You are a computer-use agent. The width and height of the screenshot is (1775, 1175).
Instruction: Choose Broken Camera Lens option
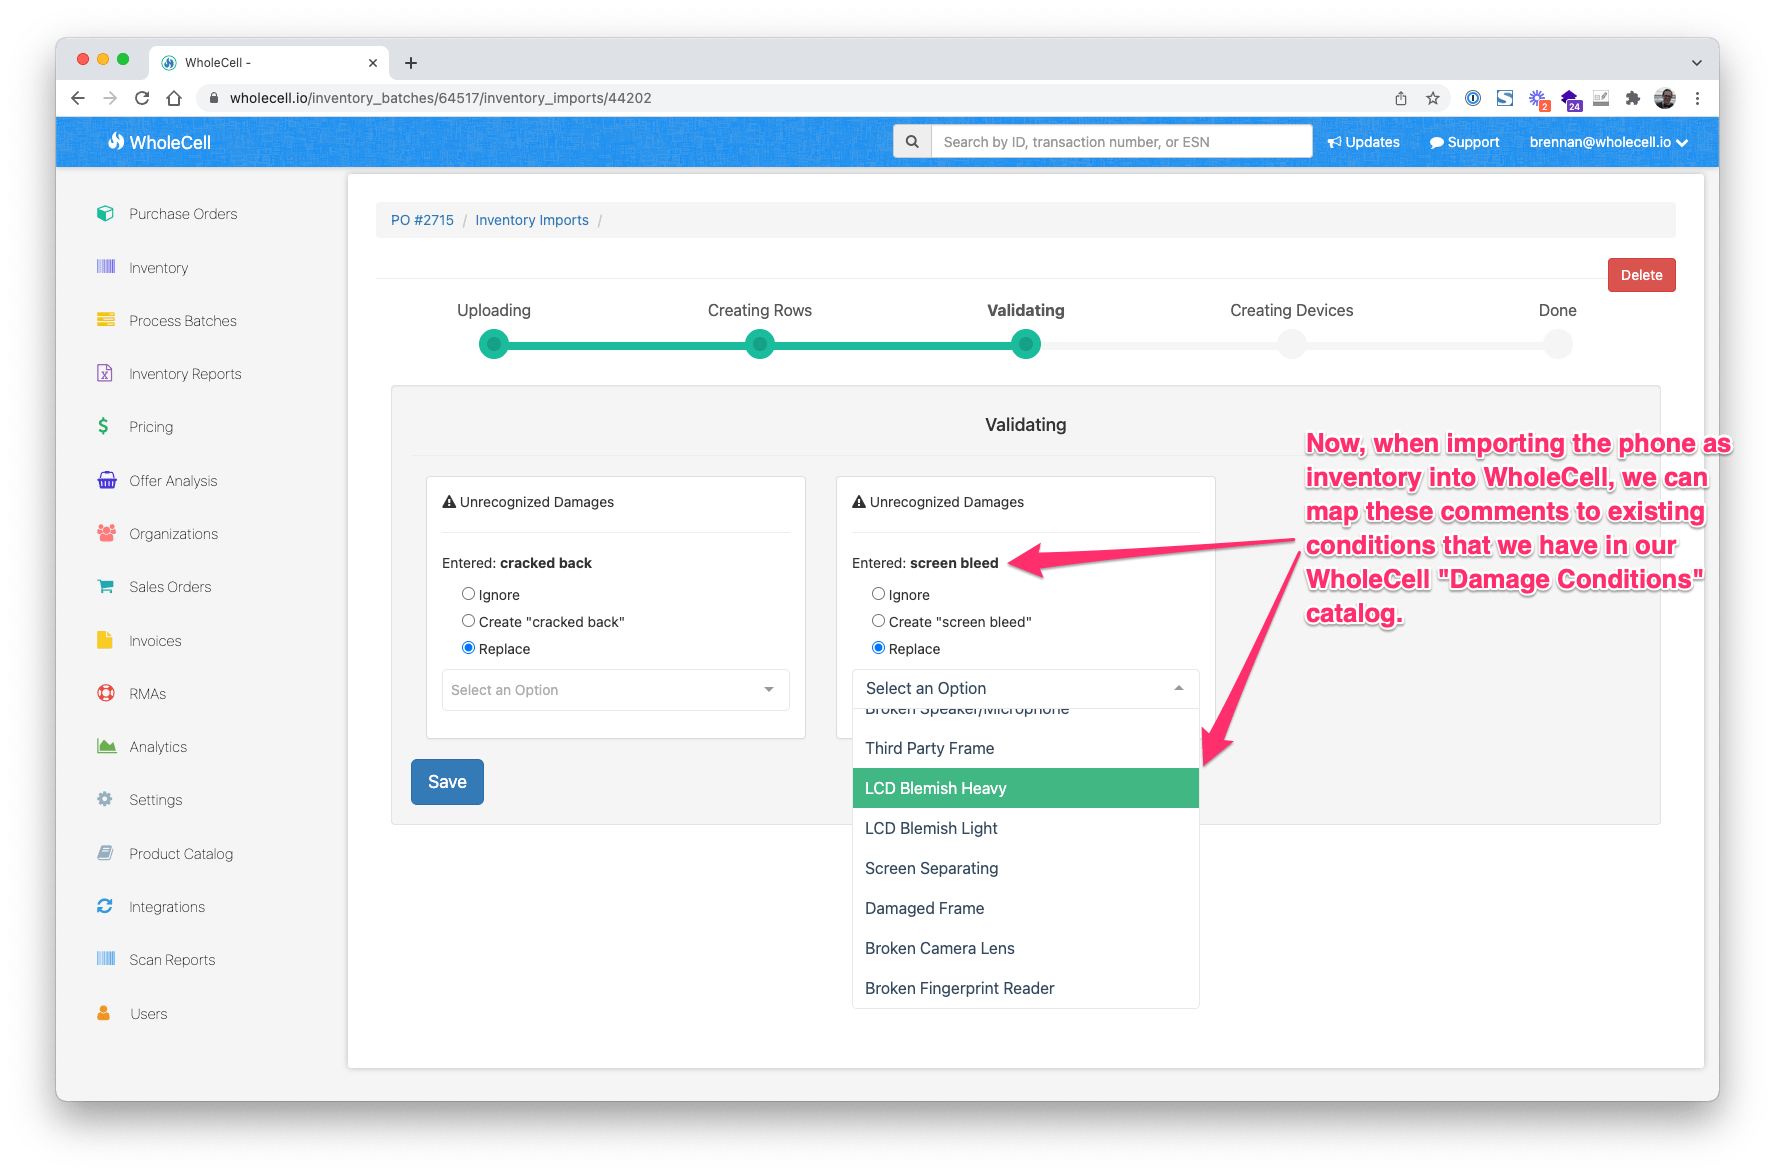click(1025, 948)
